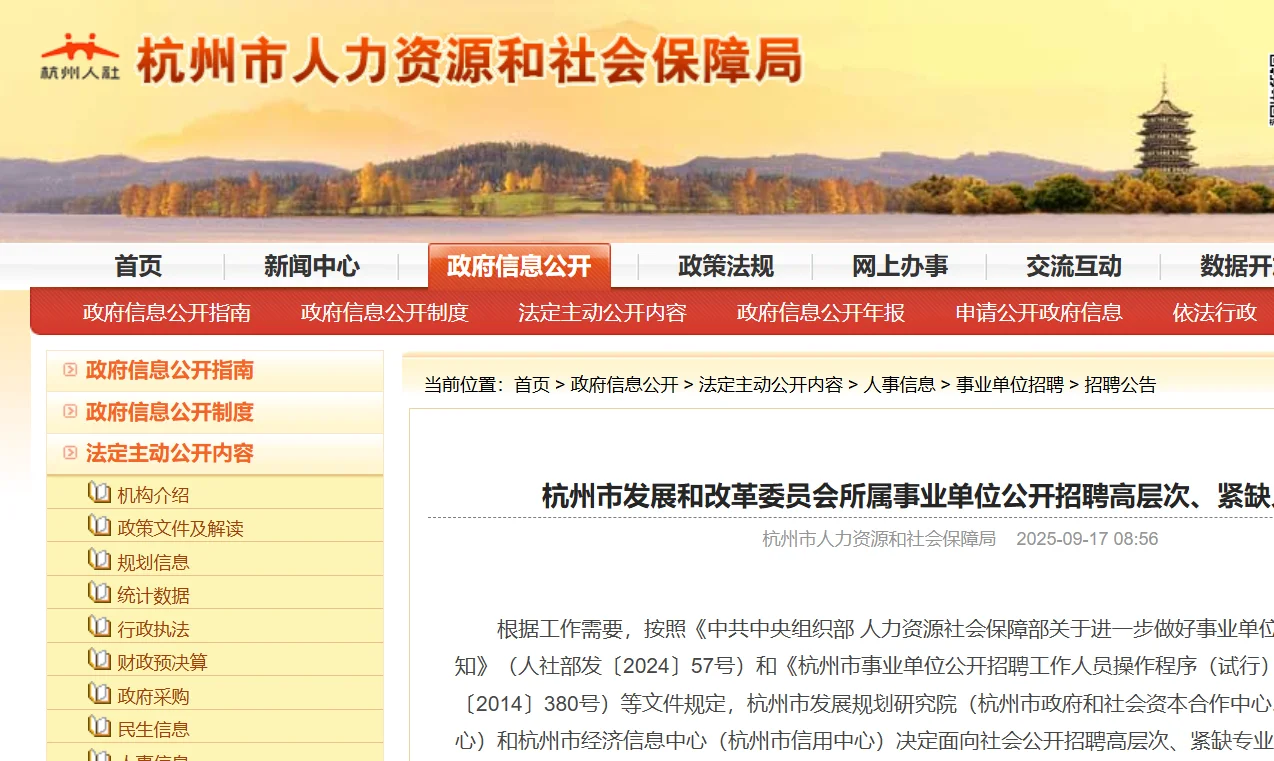
Task: Click the article headline 杭州市发展和改革委员会所属事业单位公开招聘
Action: pos(907,496)
